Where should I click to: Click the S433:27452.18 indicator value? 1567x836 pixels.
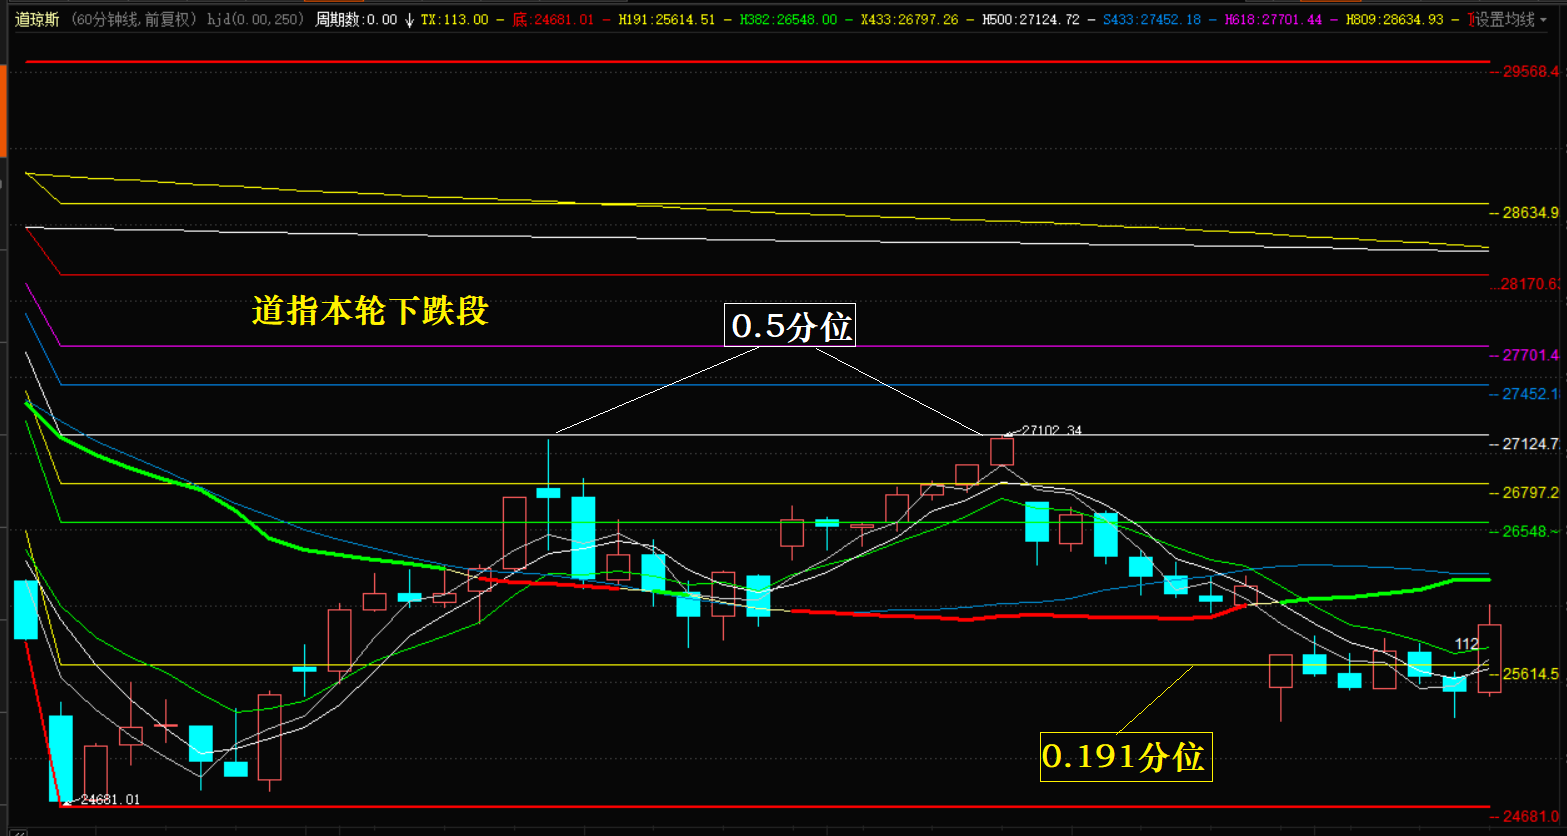[x=1152, y=19]
